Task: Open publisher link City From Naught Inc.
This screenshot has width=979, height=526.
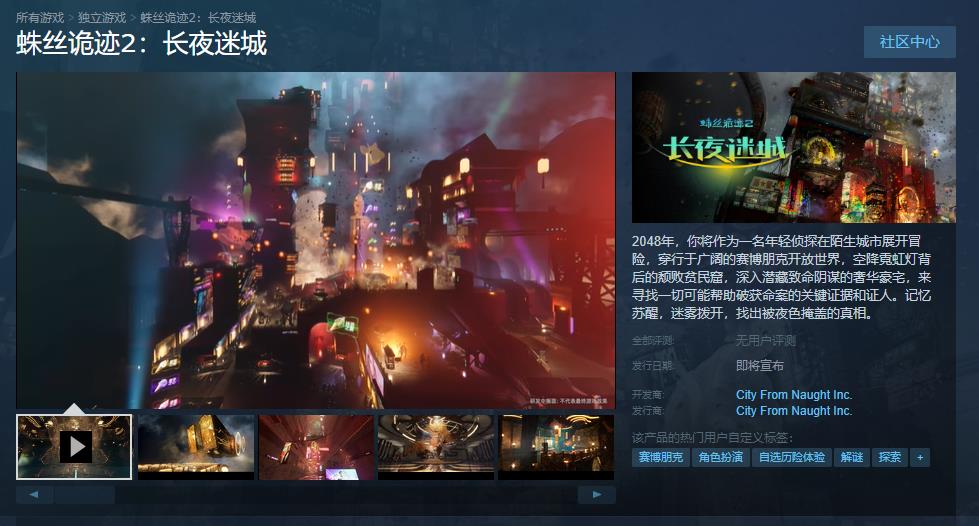Action: 794,411
